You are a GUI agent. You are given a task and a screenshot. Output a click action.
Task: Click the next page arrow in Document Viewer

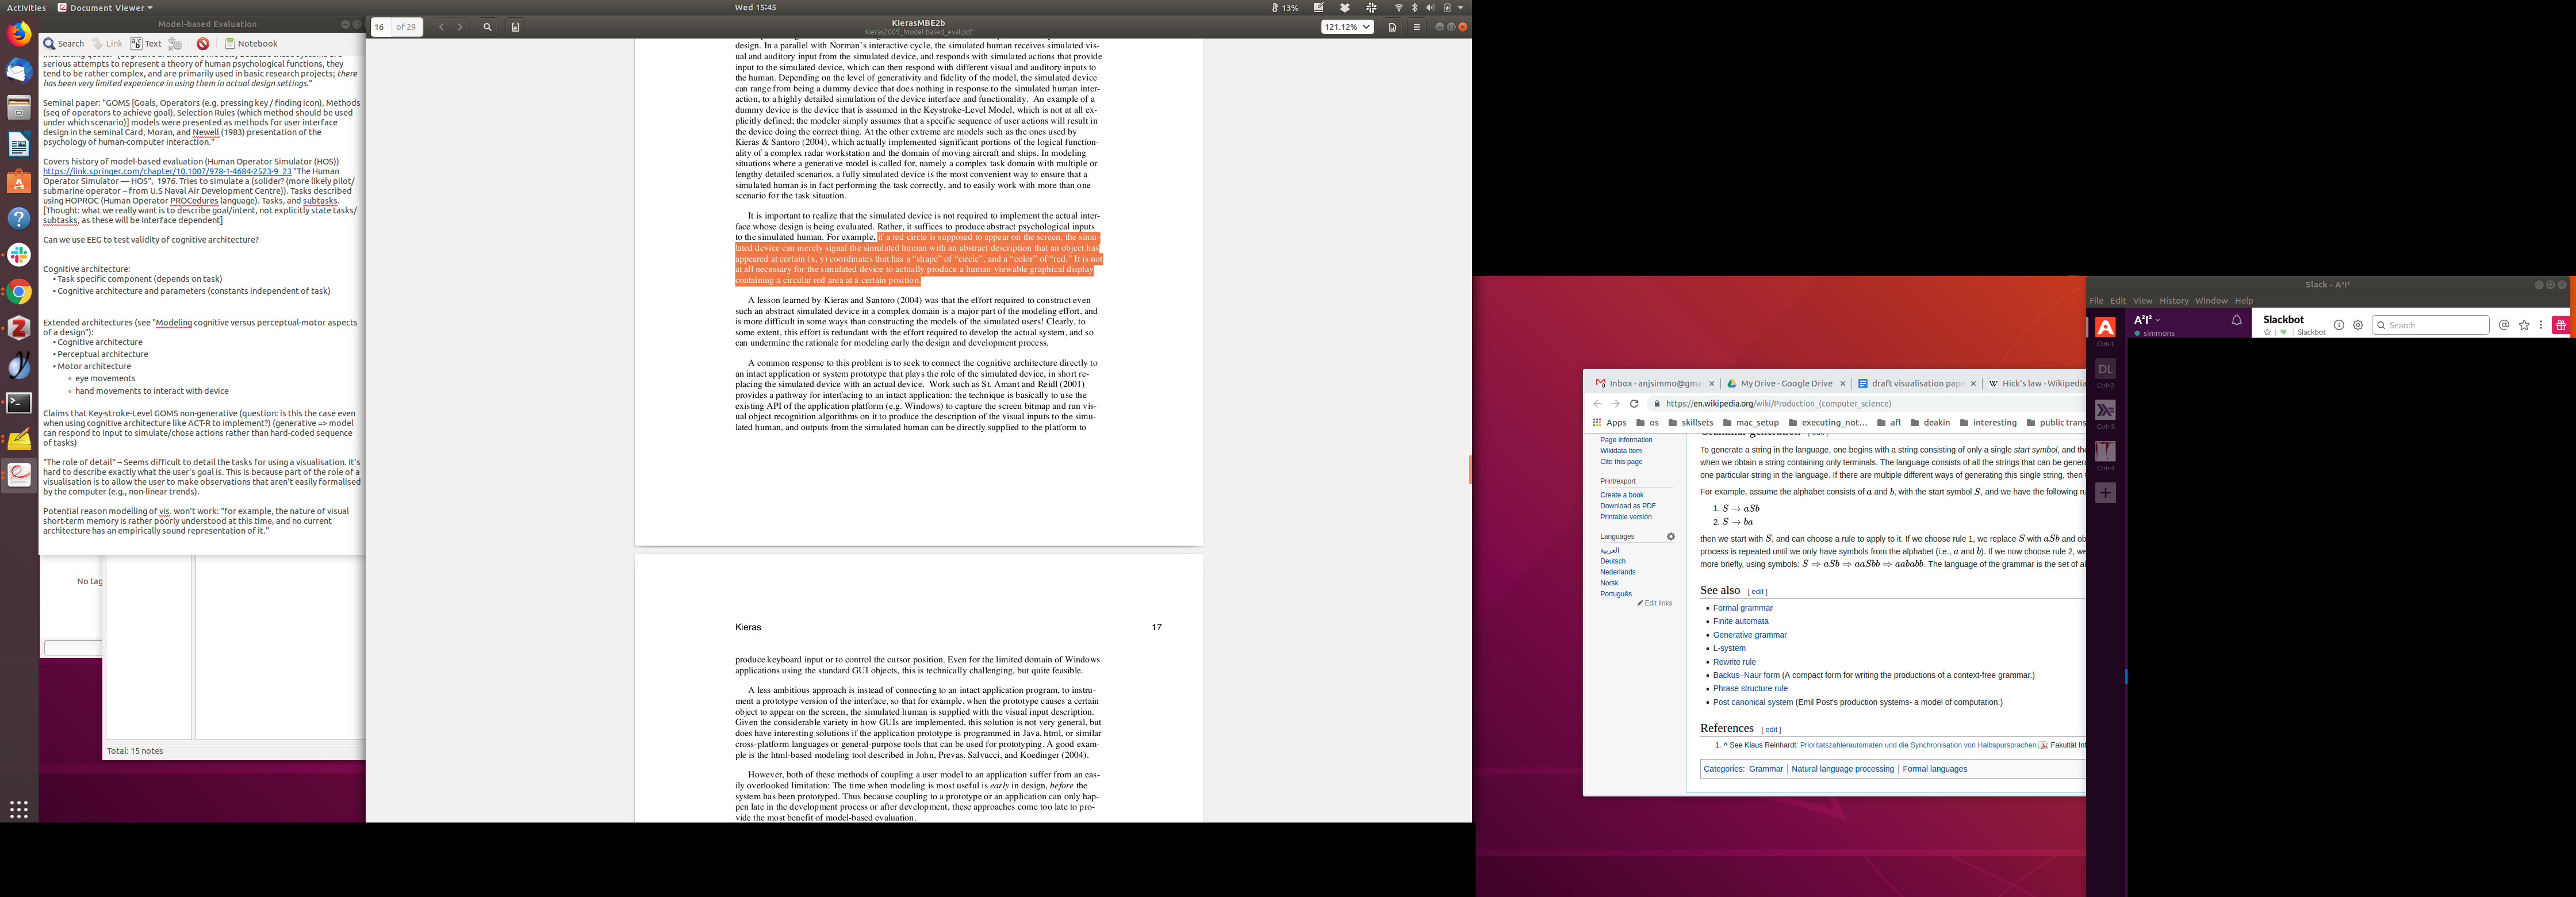click(460, 27)
